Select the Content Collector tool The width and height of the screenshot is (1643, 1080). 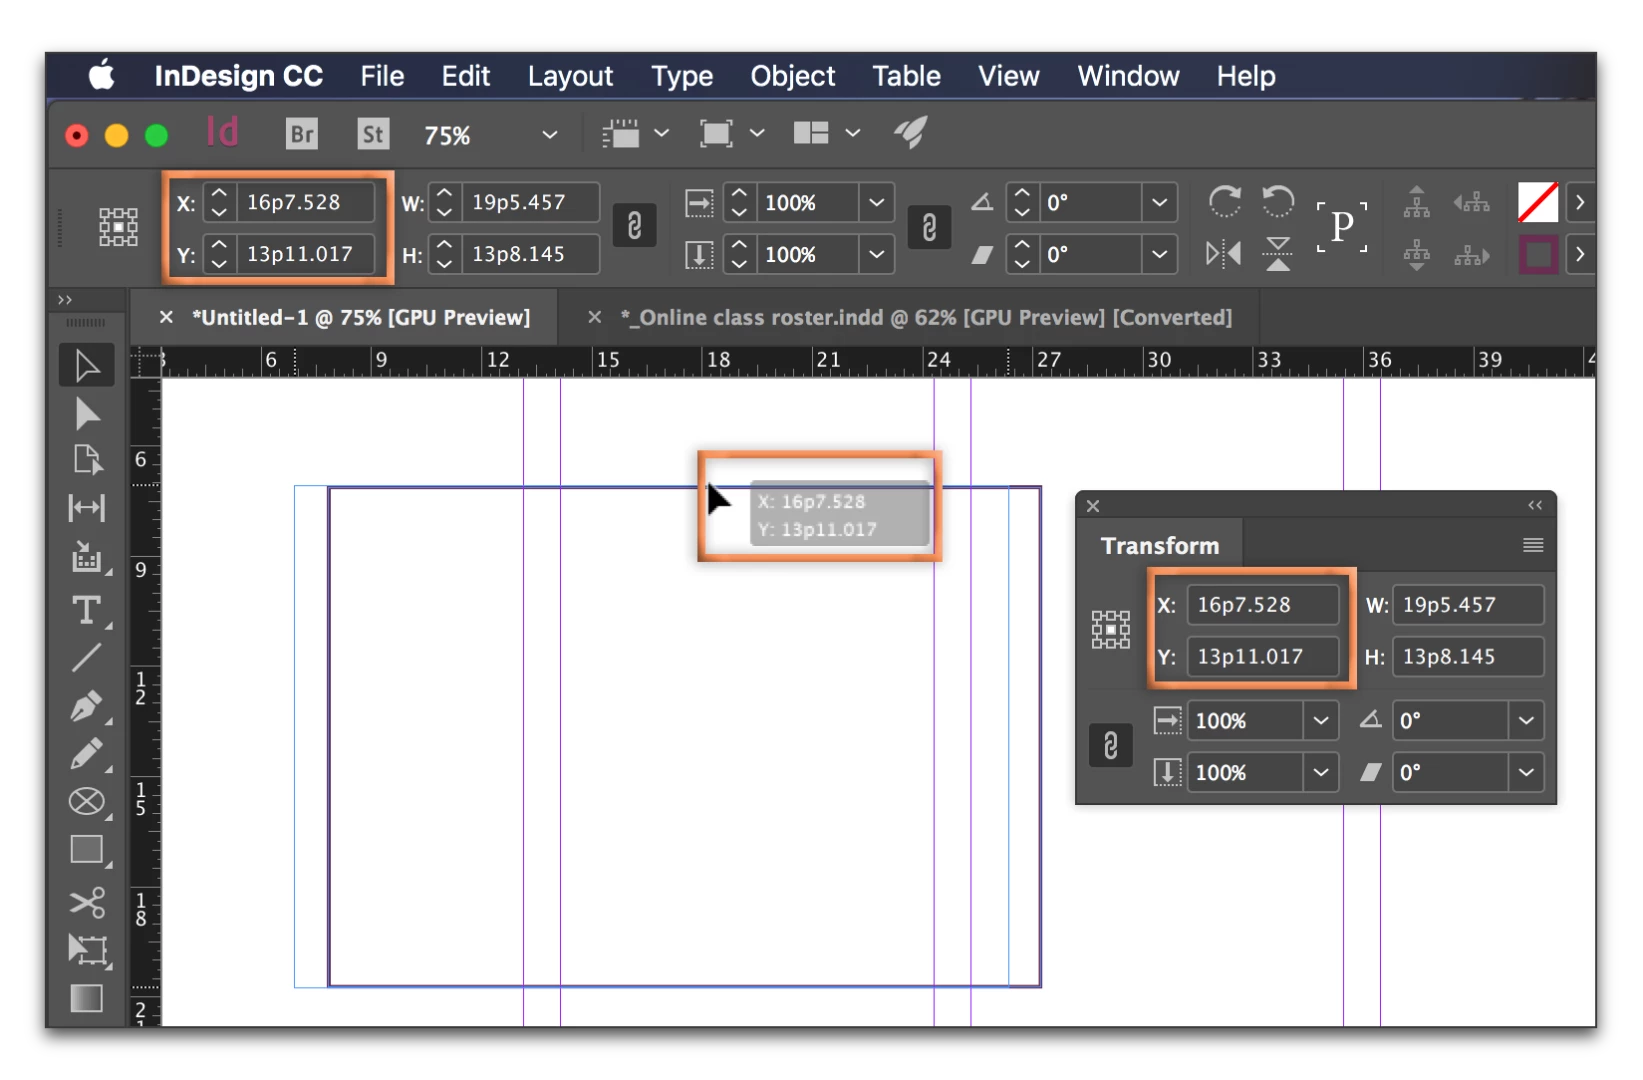tap(87, 557)
